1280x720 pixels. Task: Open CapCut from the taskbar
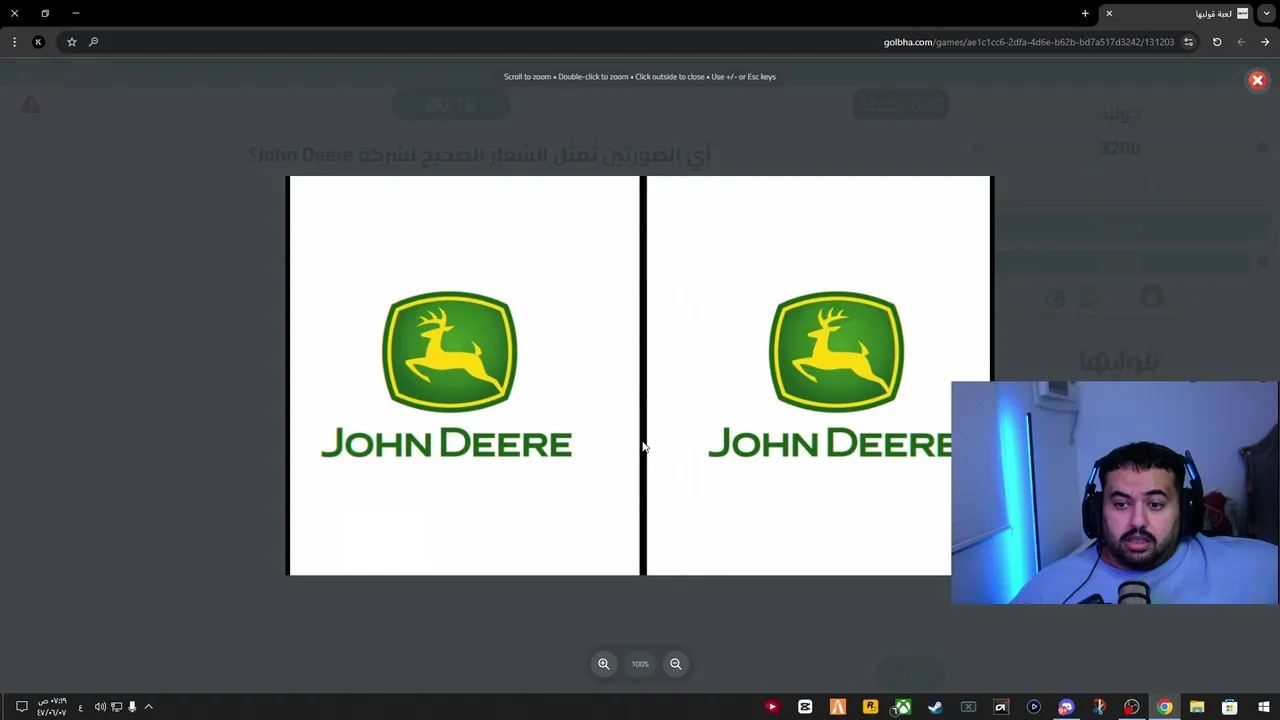[805, 707]
